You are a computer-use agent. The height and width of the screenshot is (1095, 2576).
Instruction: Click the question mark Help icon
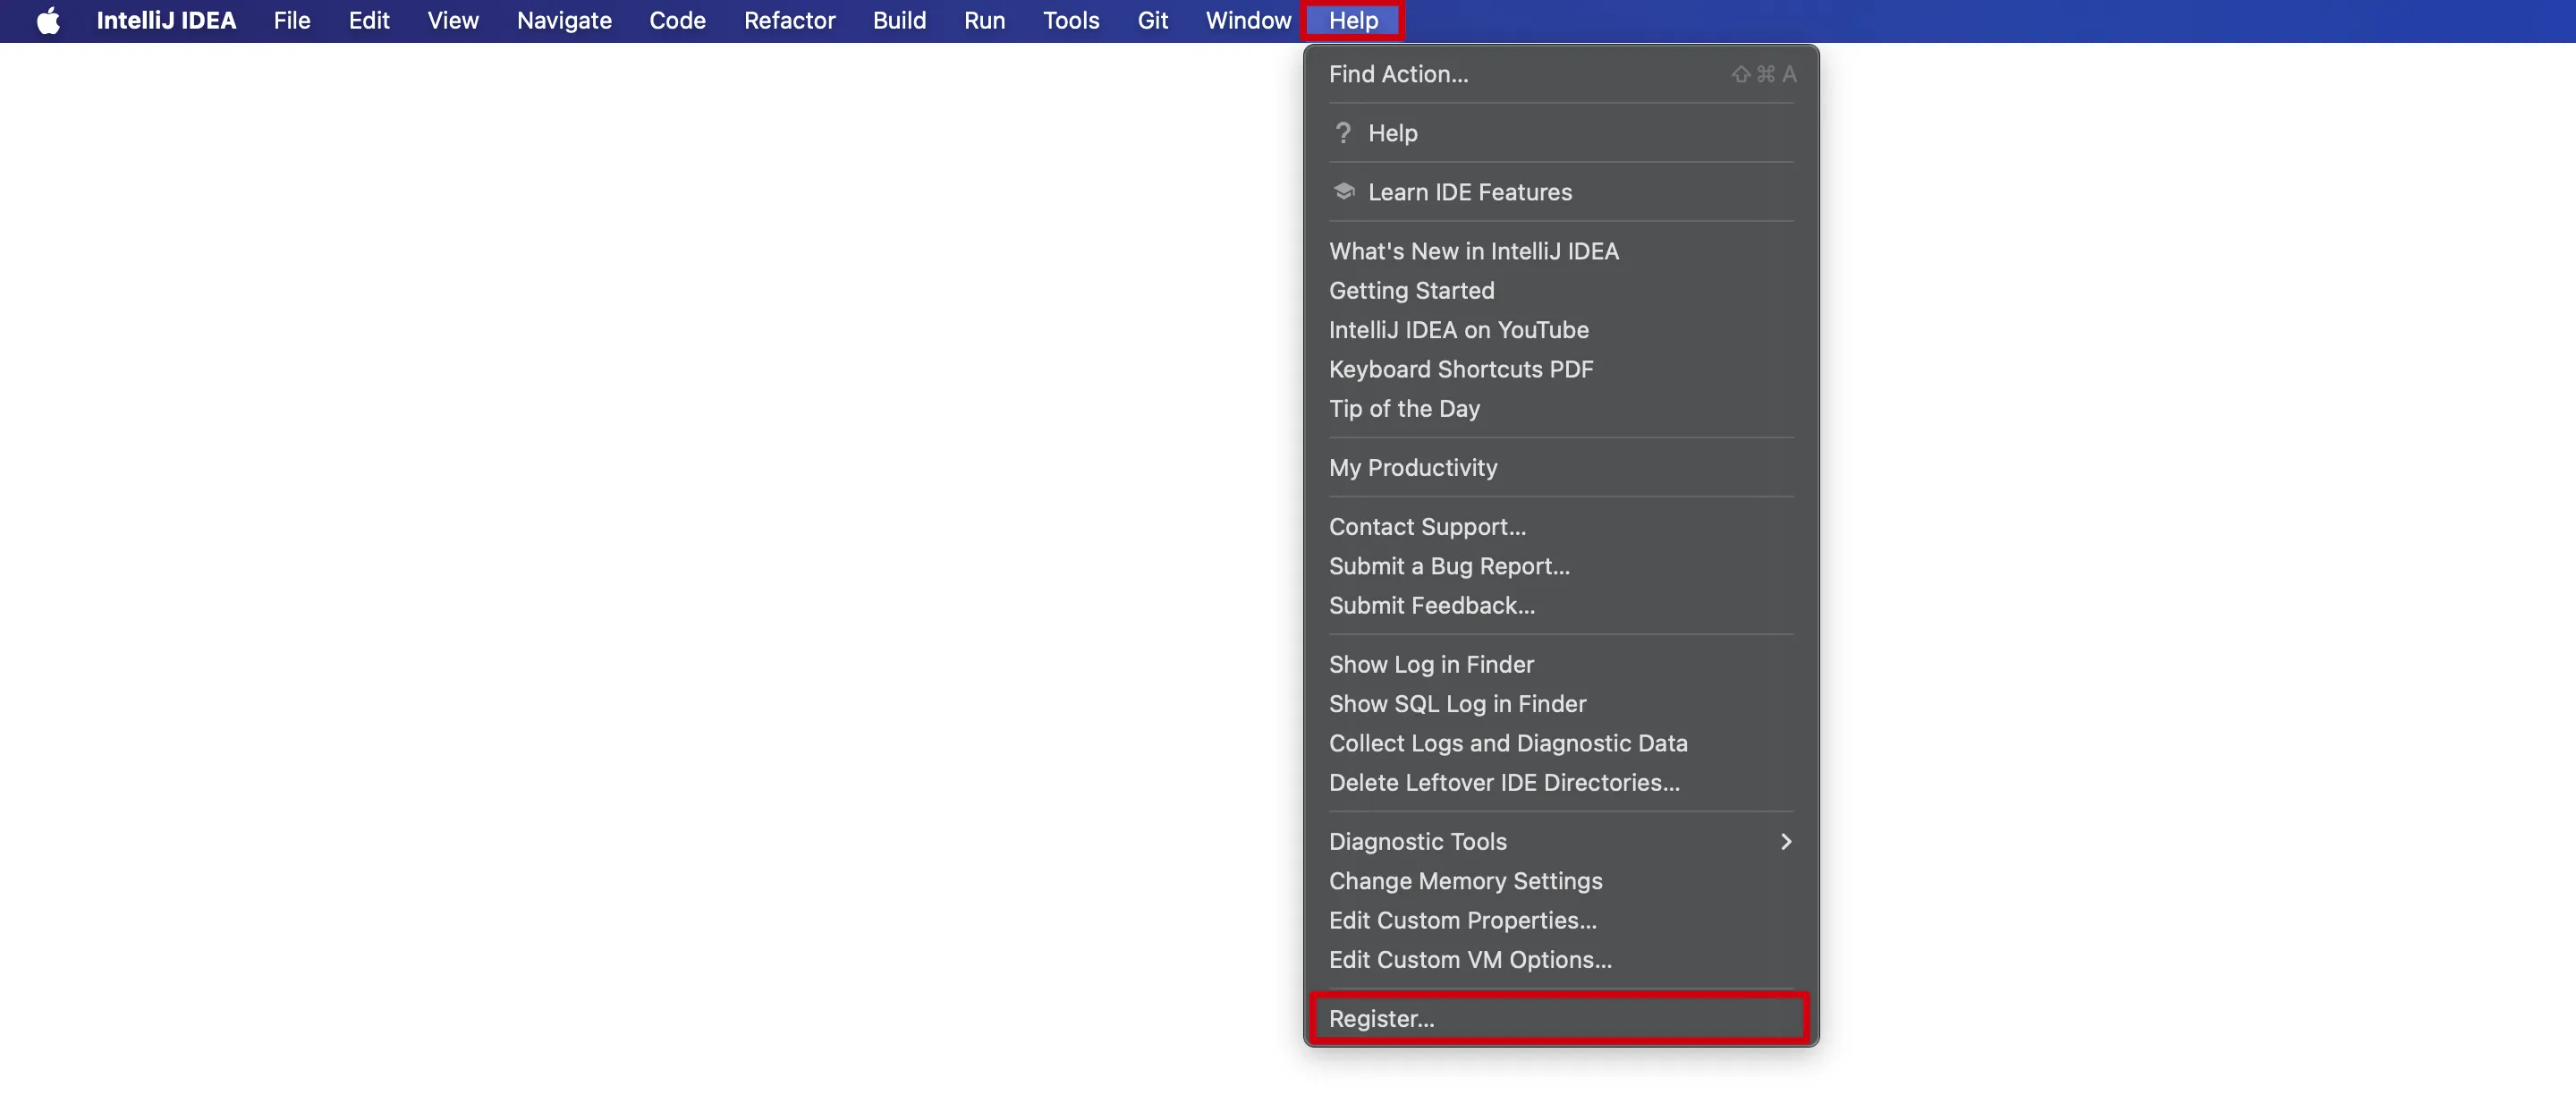(x=1343, y=133)
